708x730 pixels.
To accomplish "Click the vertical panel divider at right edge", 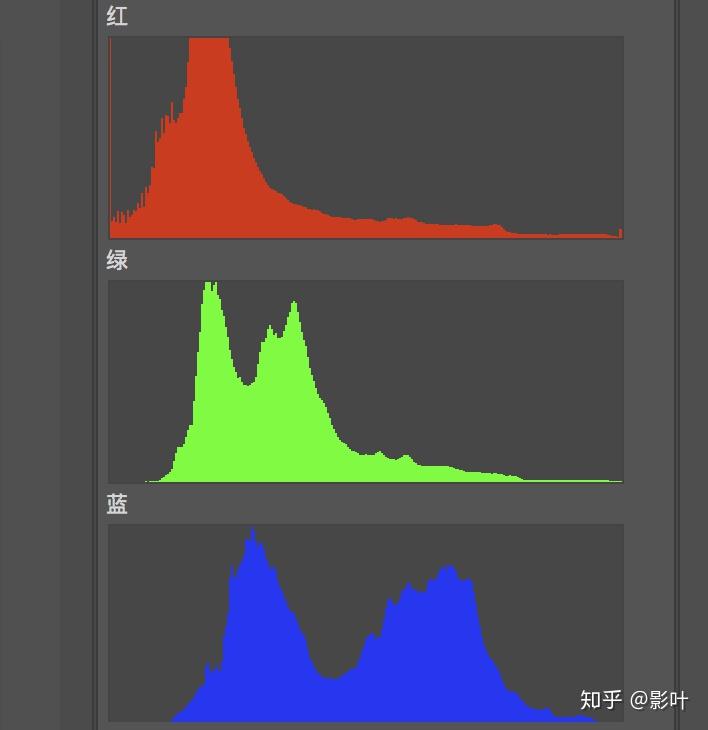I will [677, 365].
